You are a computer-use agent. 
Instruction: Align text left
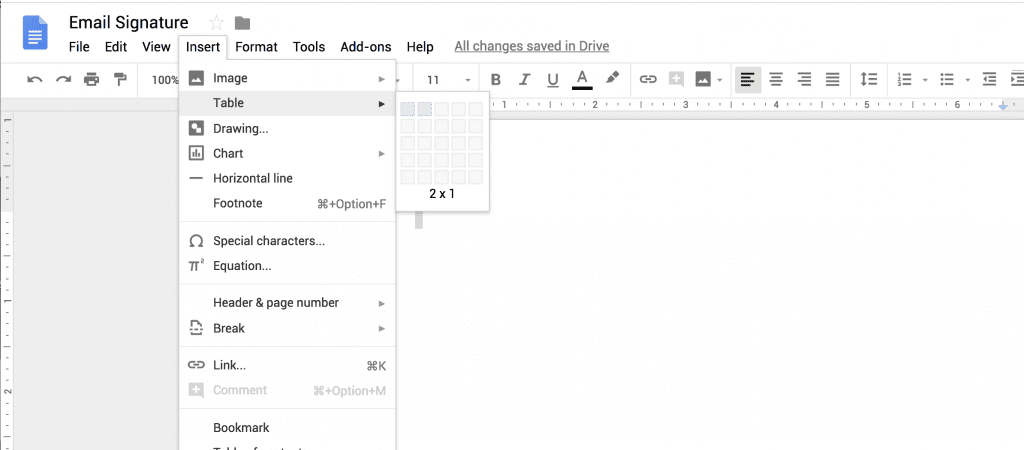pyautogui.click(x=748, y=80)
